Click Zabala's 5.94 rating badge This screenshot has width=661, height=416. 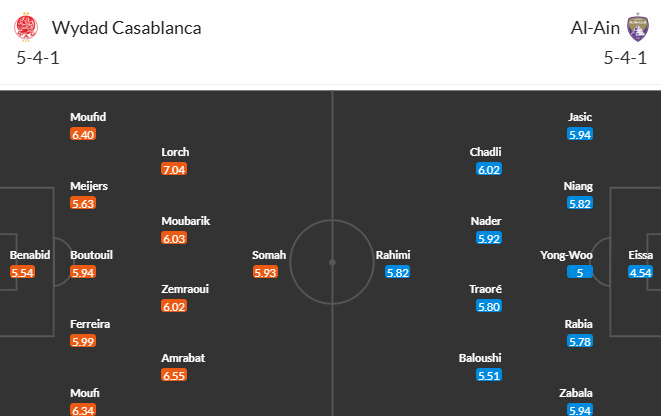pyautogui.click(x=580, y=410)
